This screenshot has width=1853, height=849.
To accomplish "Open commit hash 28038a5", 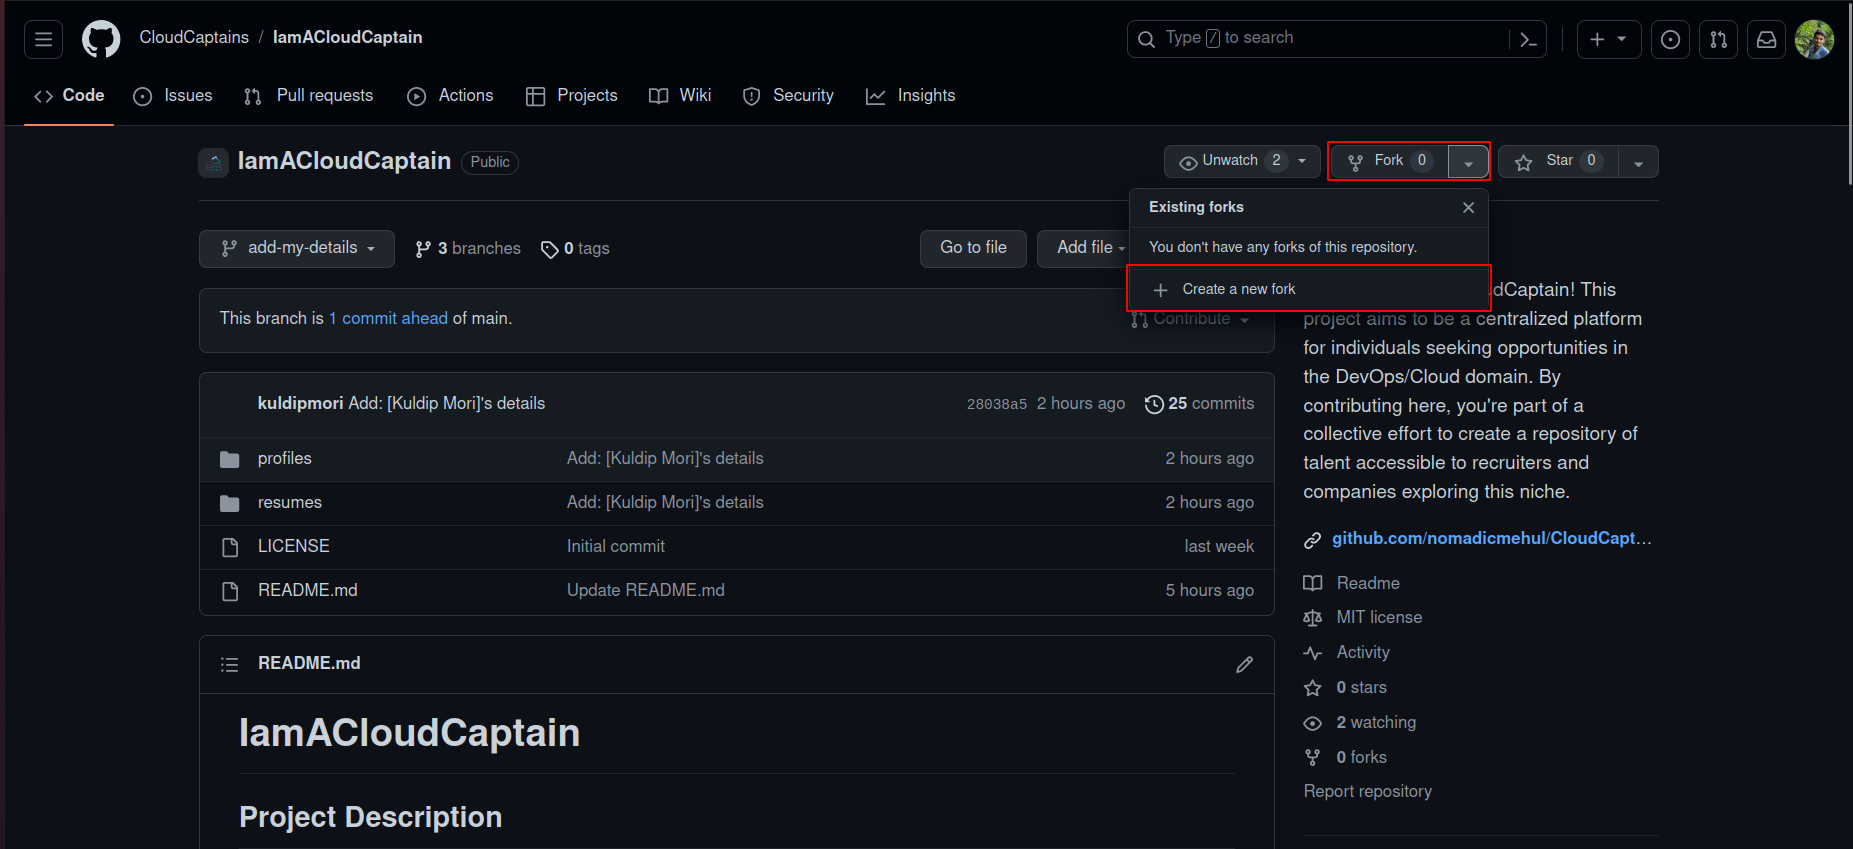I will pyautogui.click(x=996, y=404).
